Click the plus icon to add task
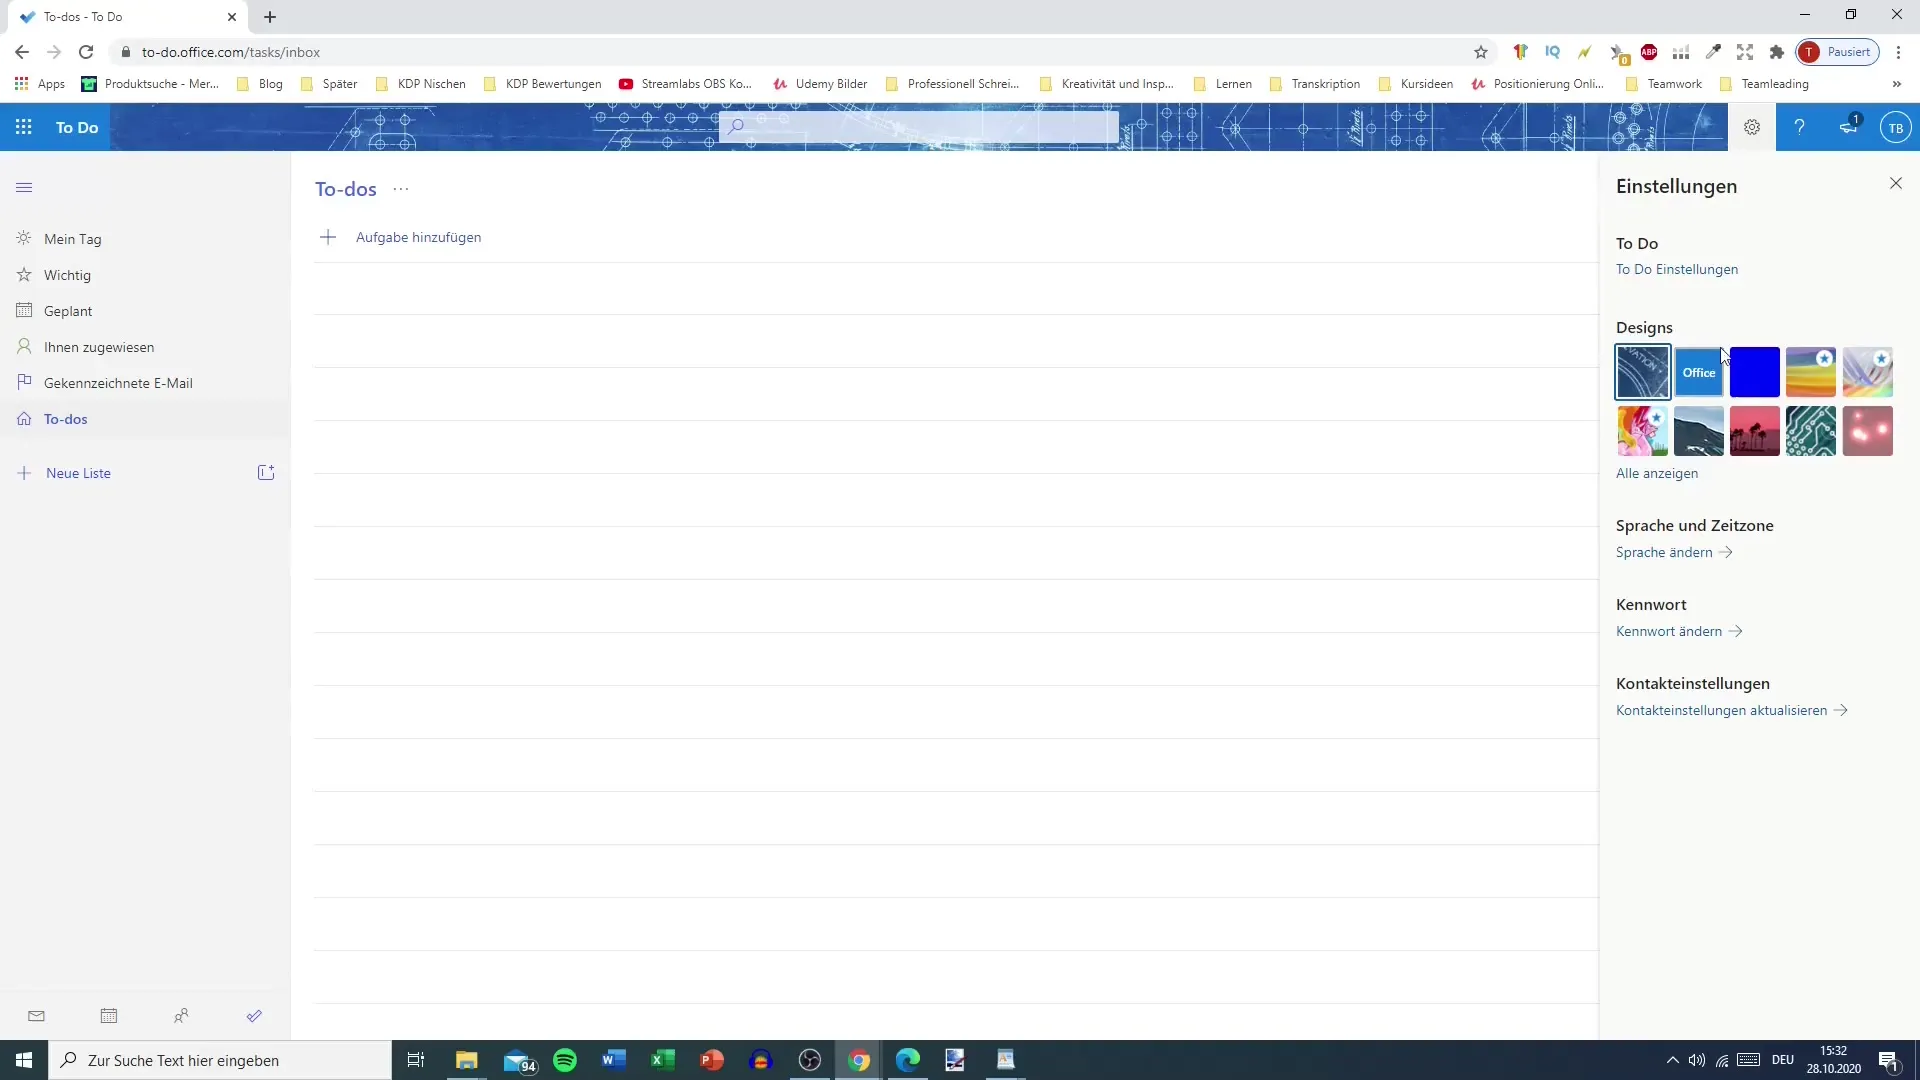 pos(328,237)
